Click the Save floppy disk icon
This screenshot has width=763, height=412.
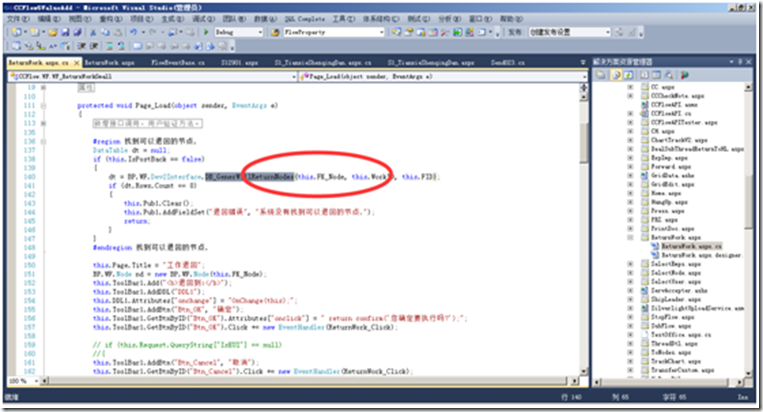65,32
